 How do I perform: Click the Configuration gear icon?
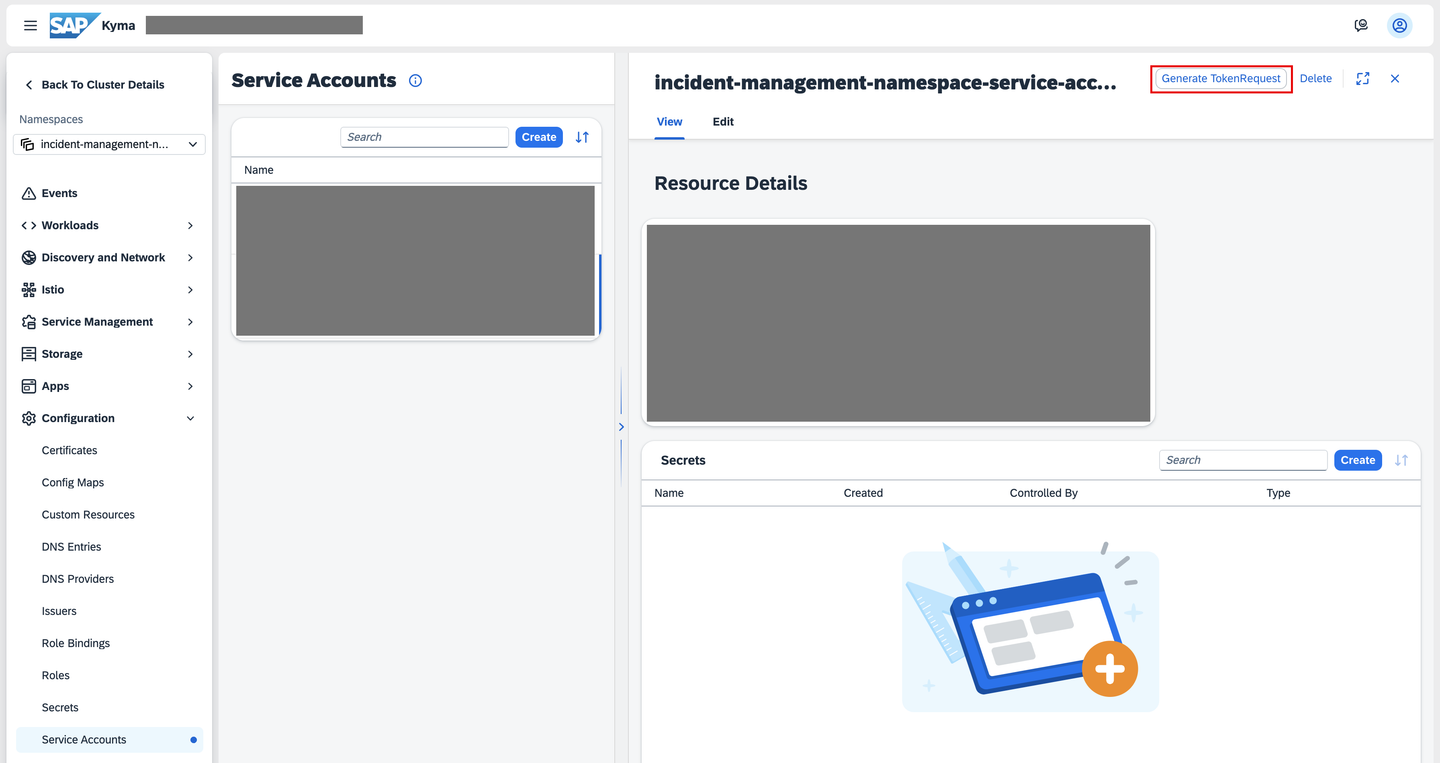[x=29, y=418]
